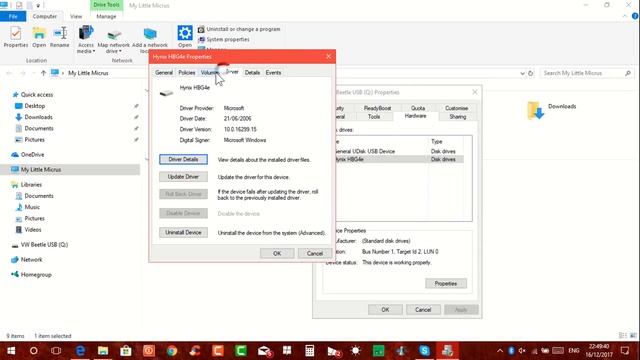Collapse the ribbon with the chevron
This screenshot has height=360, width=640.
click(625, 16)
